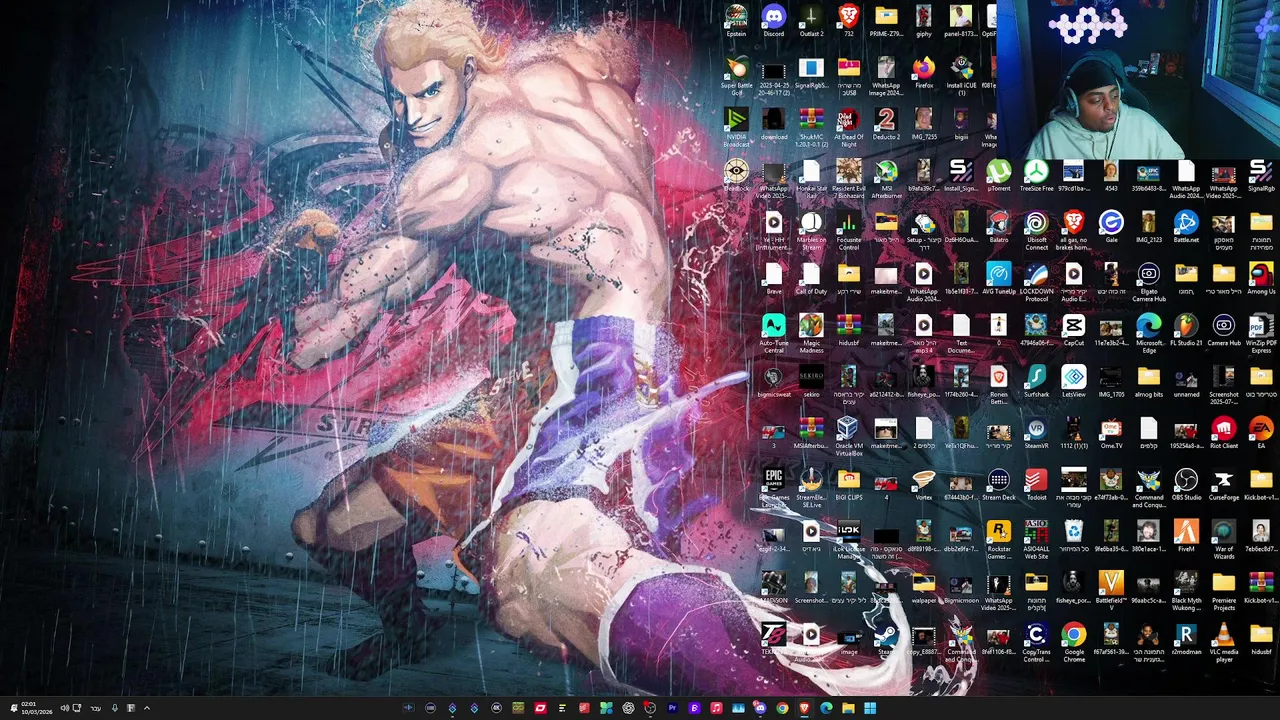Launch the Todoist desktop shortcut
This screenshot has width=1280, height=720.
[1036, 485]
